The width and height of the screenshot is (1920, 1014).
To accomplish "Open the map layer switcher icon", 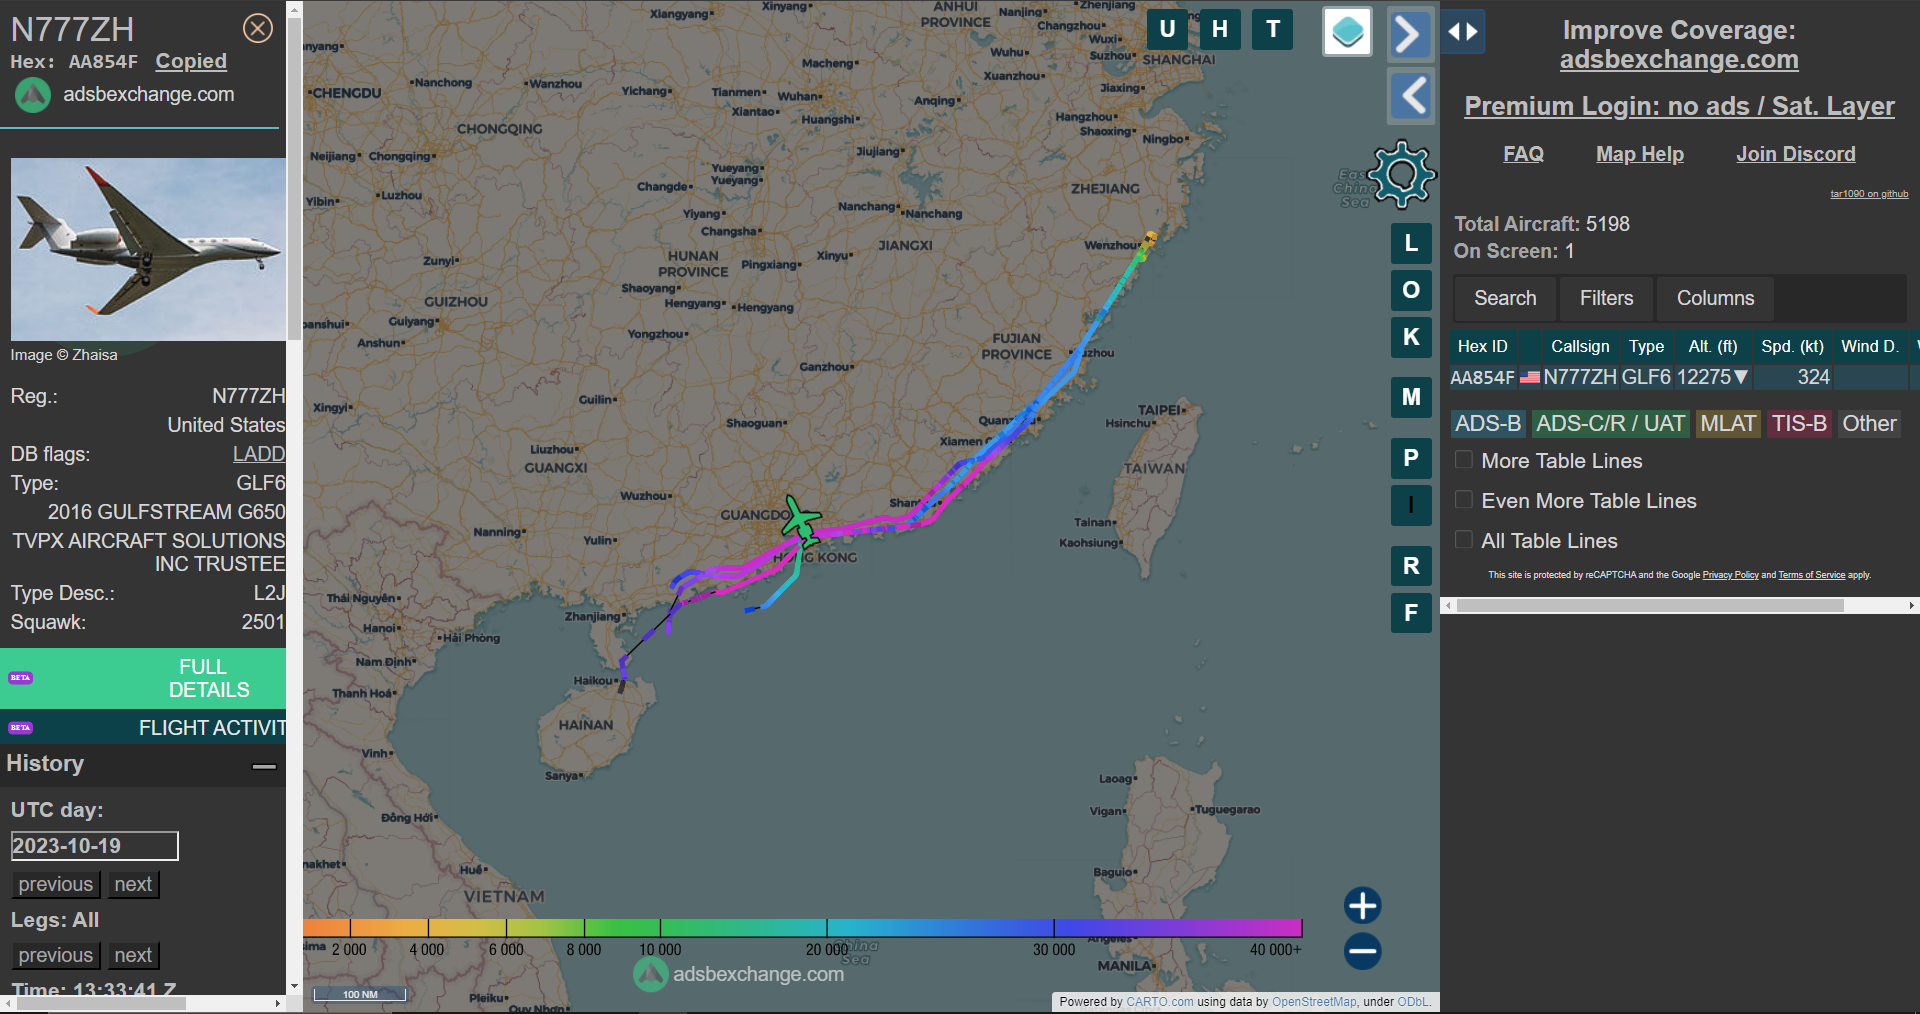I will click(1347, 32).
